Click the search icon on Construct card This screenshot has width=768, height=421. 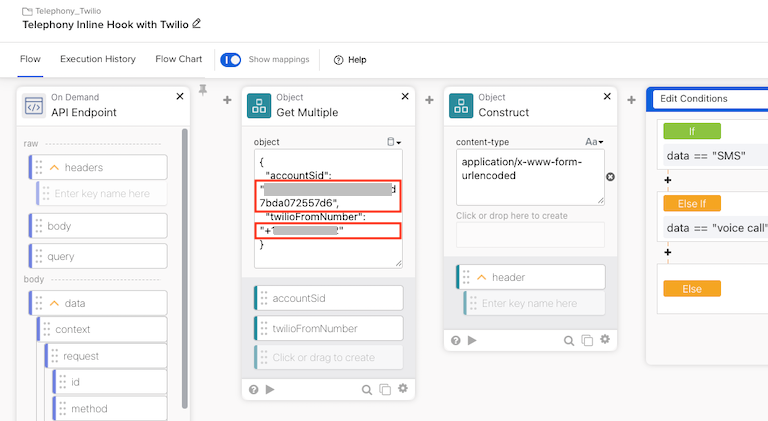coord(568,340)
